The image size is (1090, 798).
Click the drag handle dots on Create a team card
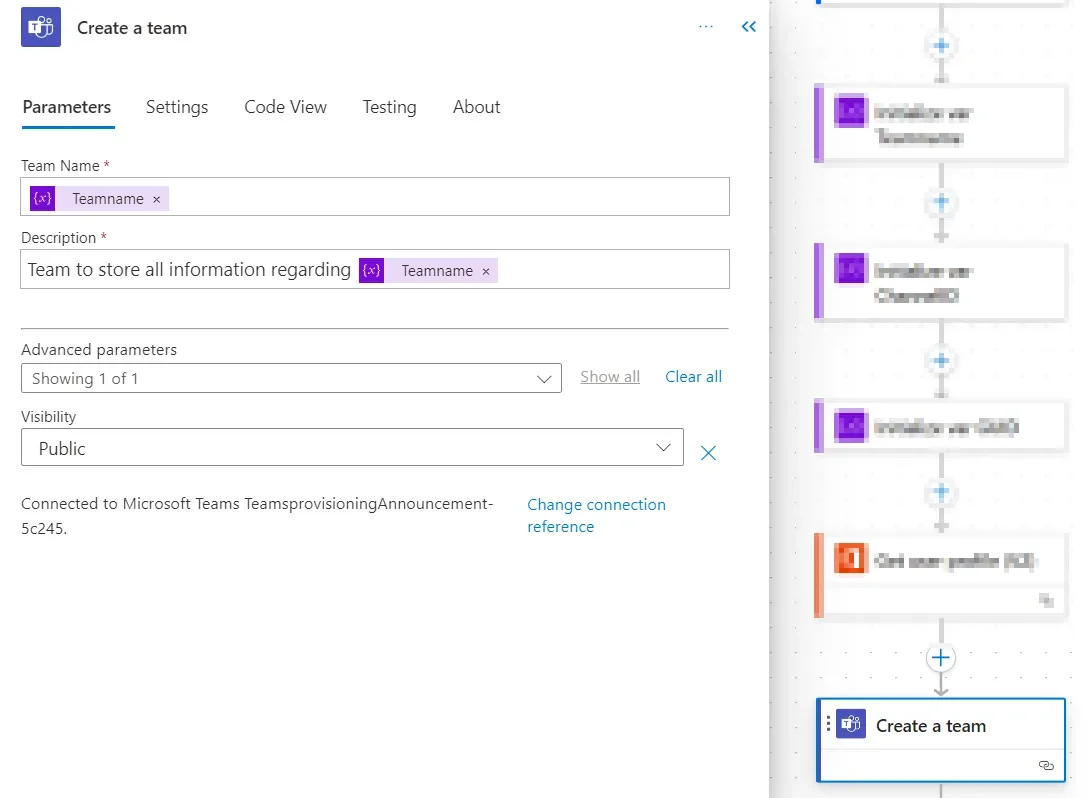(828, 724)
